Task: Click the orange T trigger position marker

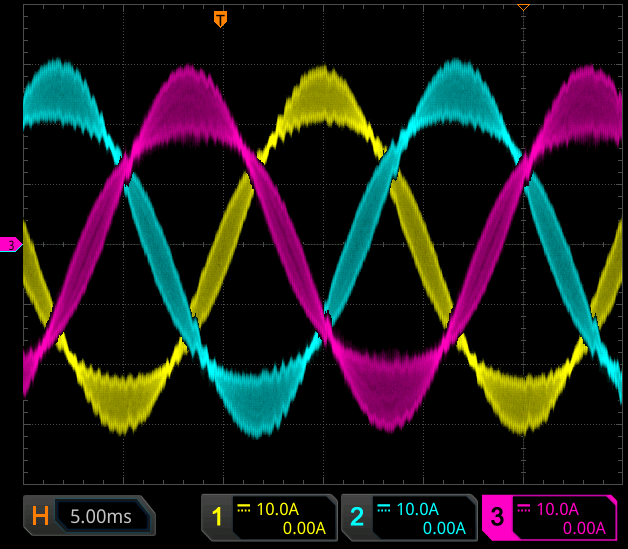Action: coord(220,19)
